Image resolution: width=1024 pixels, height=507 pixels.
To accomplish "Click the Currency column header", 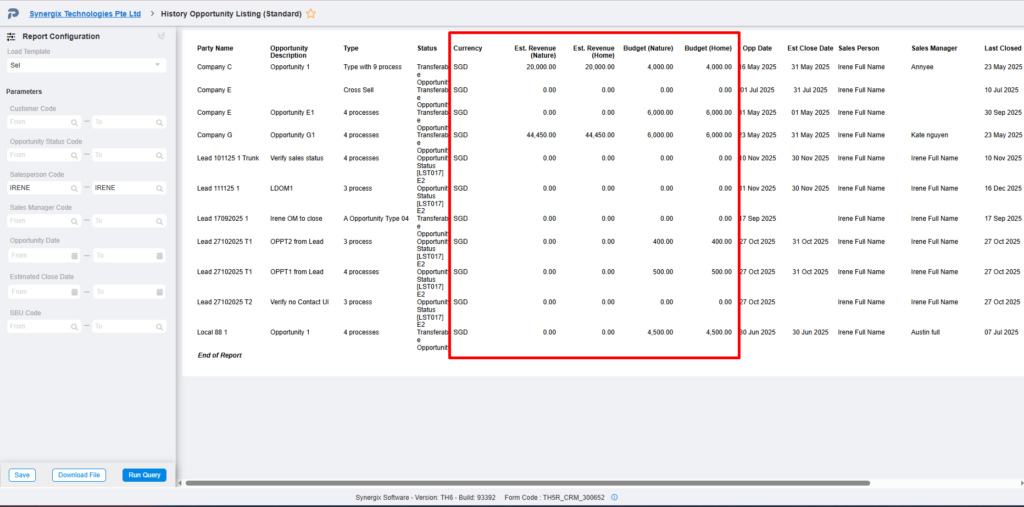I will (x=468, y=48).
